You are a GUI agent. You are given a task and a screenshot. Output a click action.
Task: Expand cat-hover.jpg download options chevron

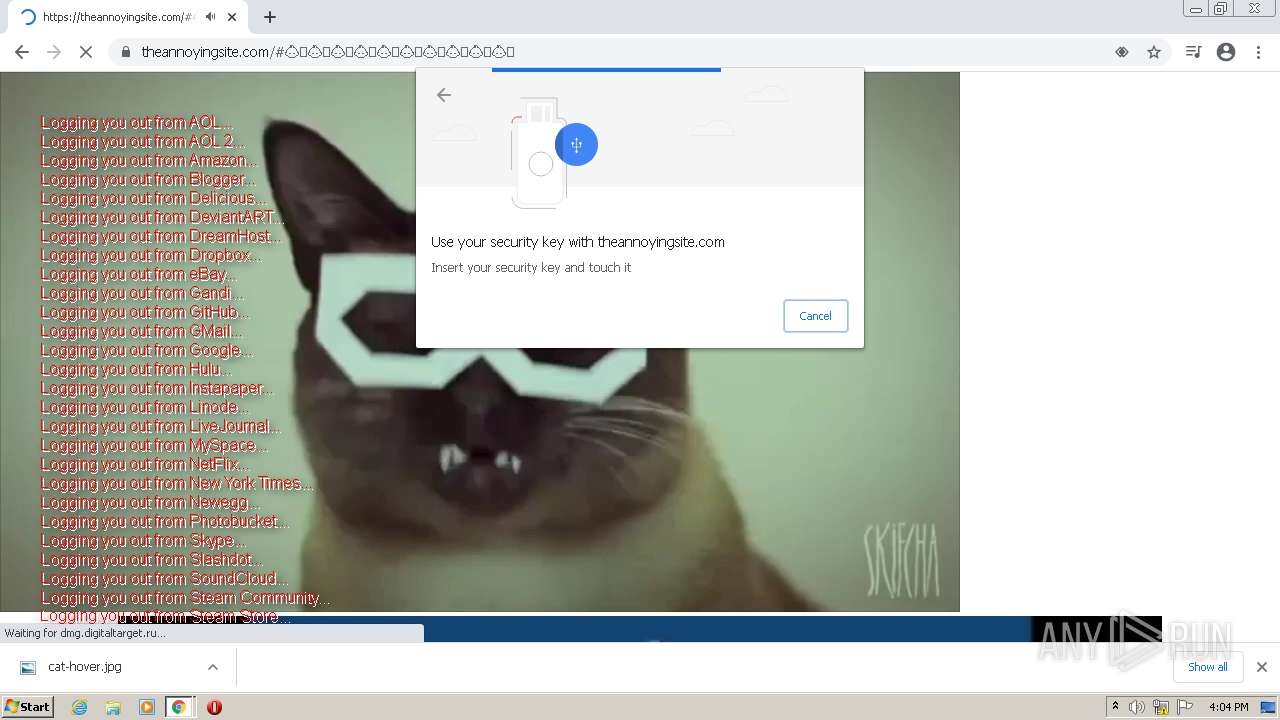coord(213,667)
